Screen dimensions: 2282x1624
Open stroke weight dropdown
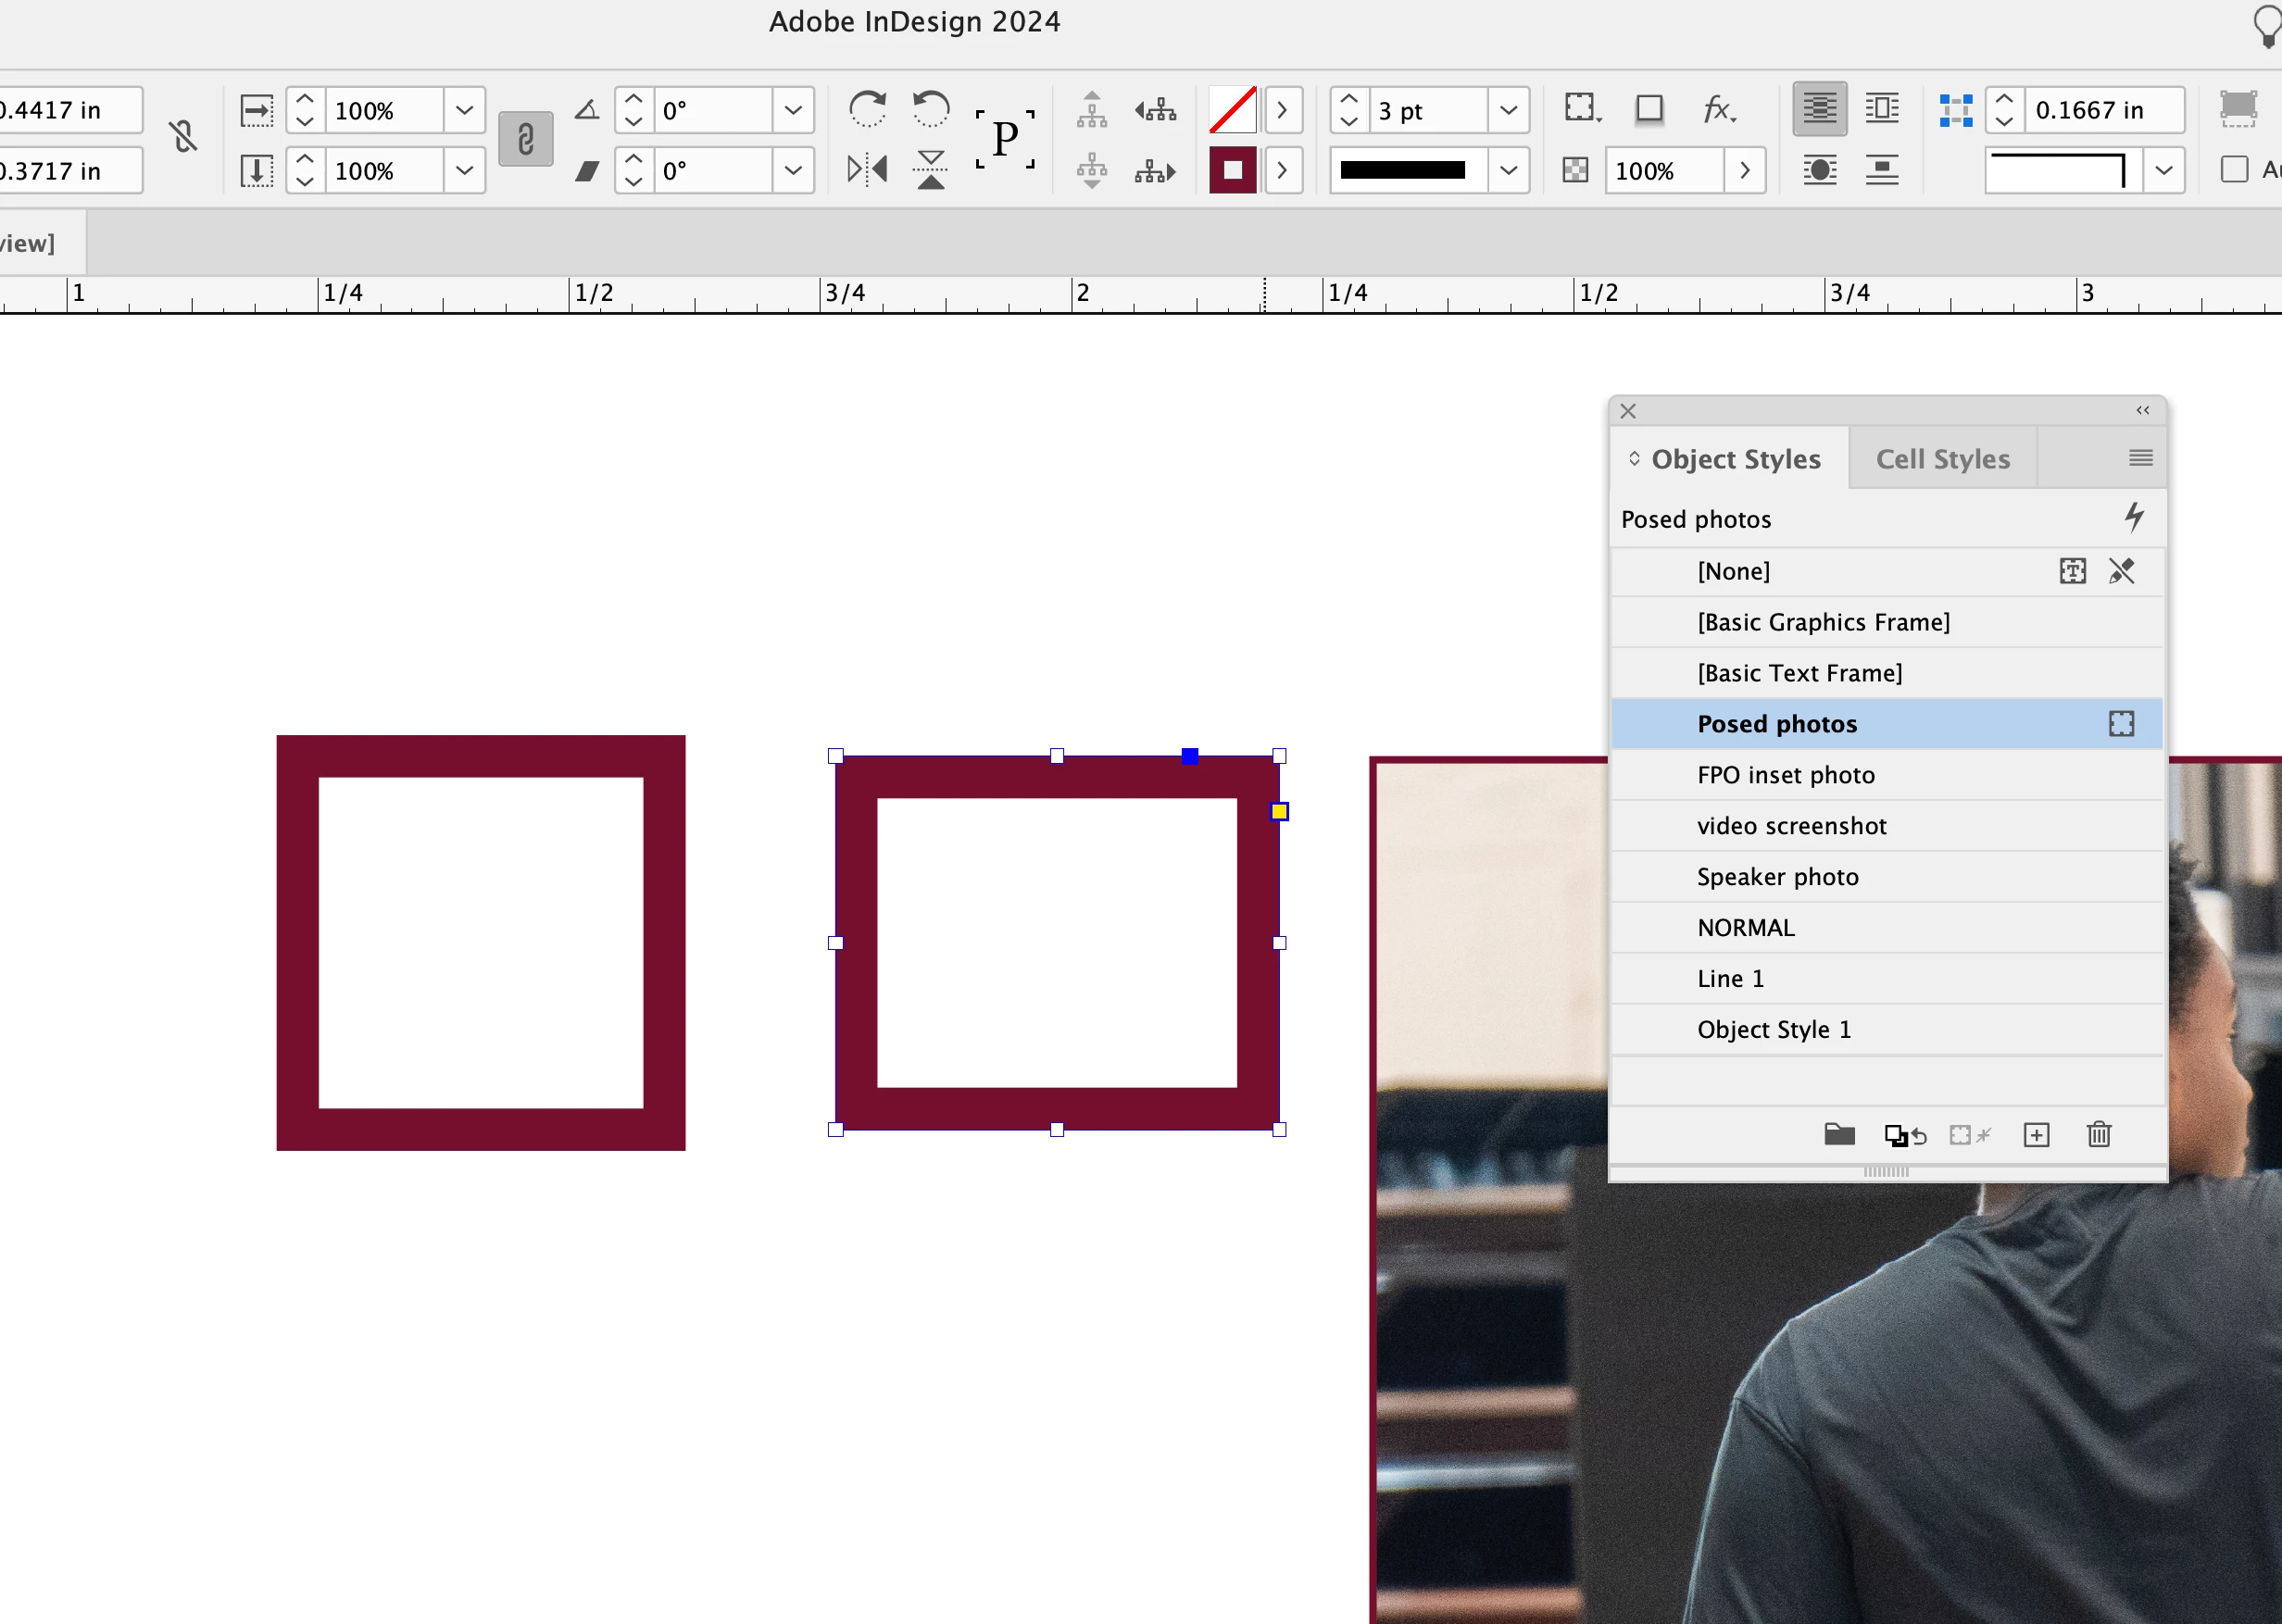pyautogui.click(x=1508, y=109)
